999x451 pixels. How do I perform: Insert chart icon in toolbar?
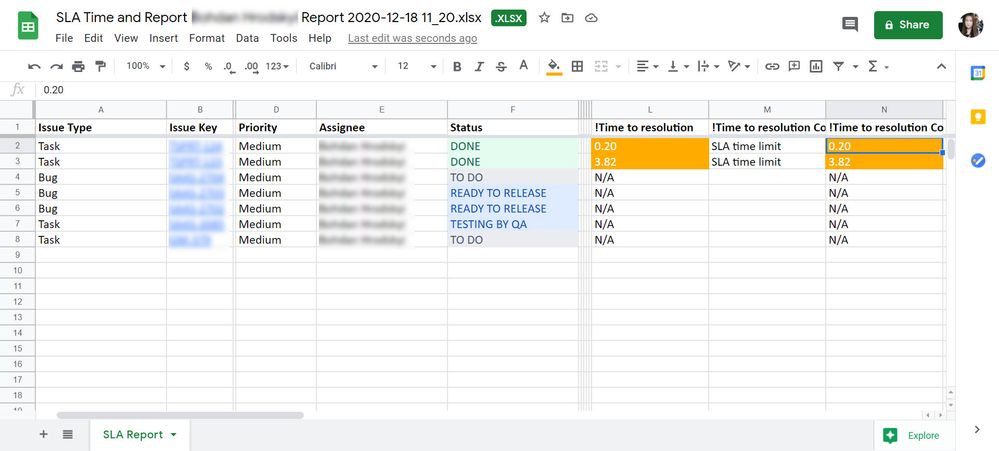816,66
